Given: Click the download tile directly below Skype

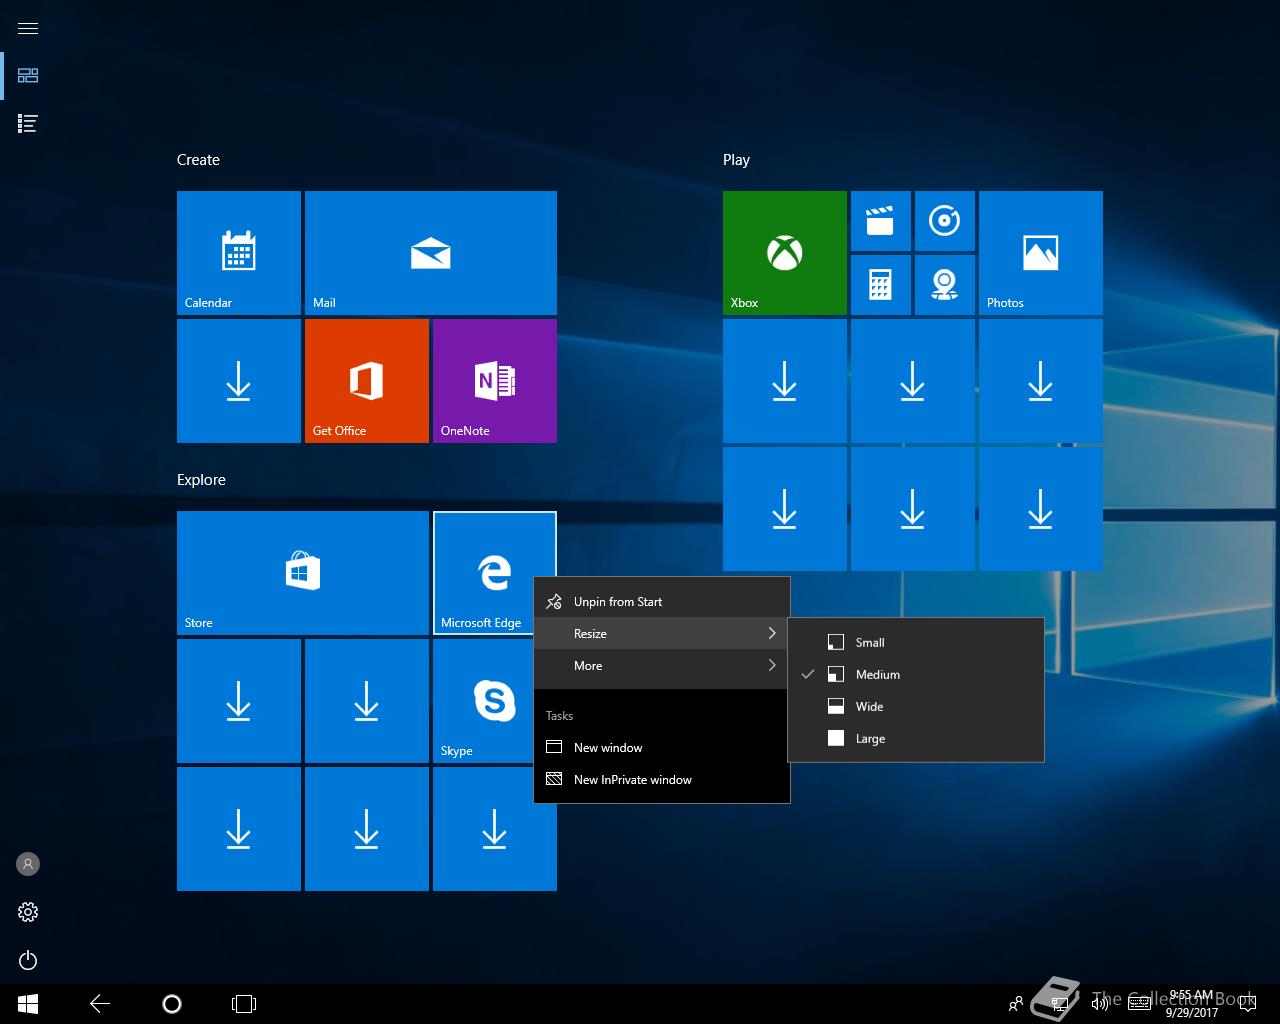Looking at the screenshot, I should click(x=495, y=829).
